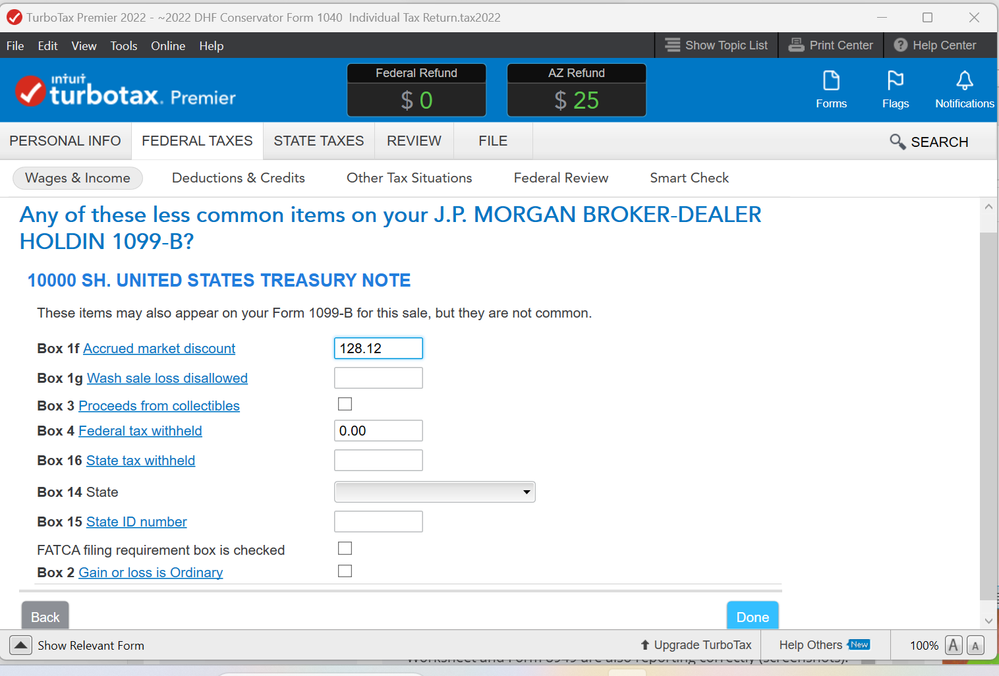This screenshot has width=999, height=676.
Task: Click the Box 16 state tax withheld field
Action: point(378,460)
